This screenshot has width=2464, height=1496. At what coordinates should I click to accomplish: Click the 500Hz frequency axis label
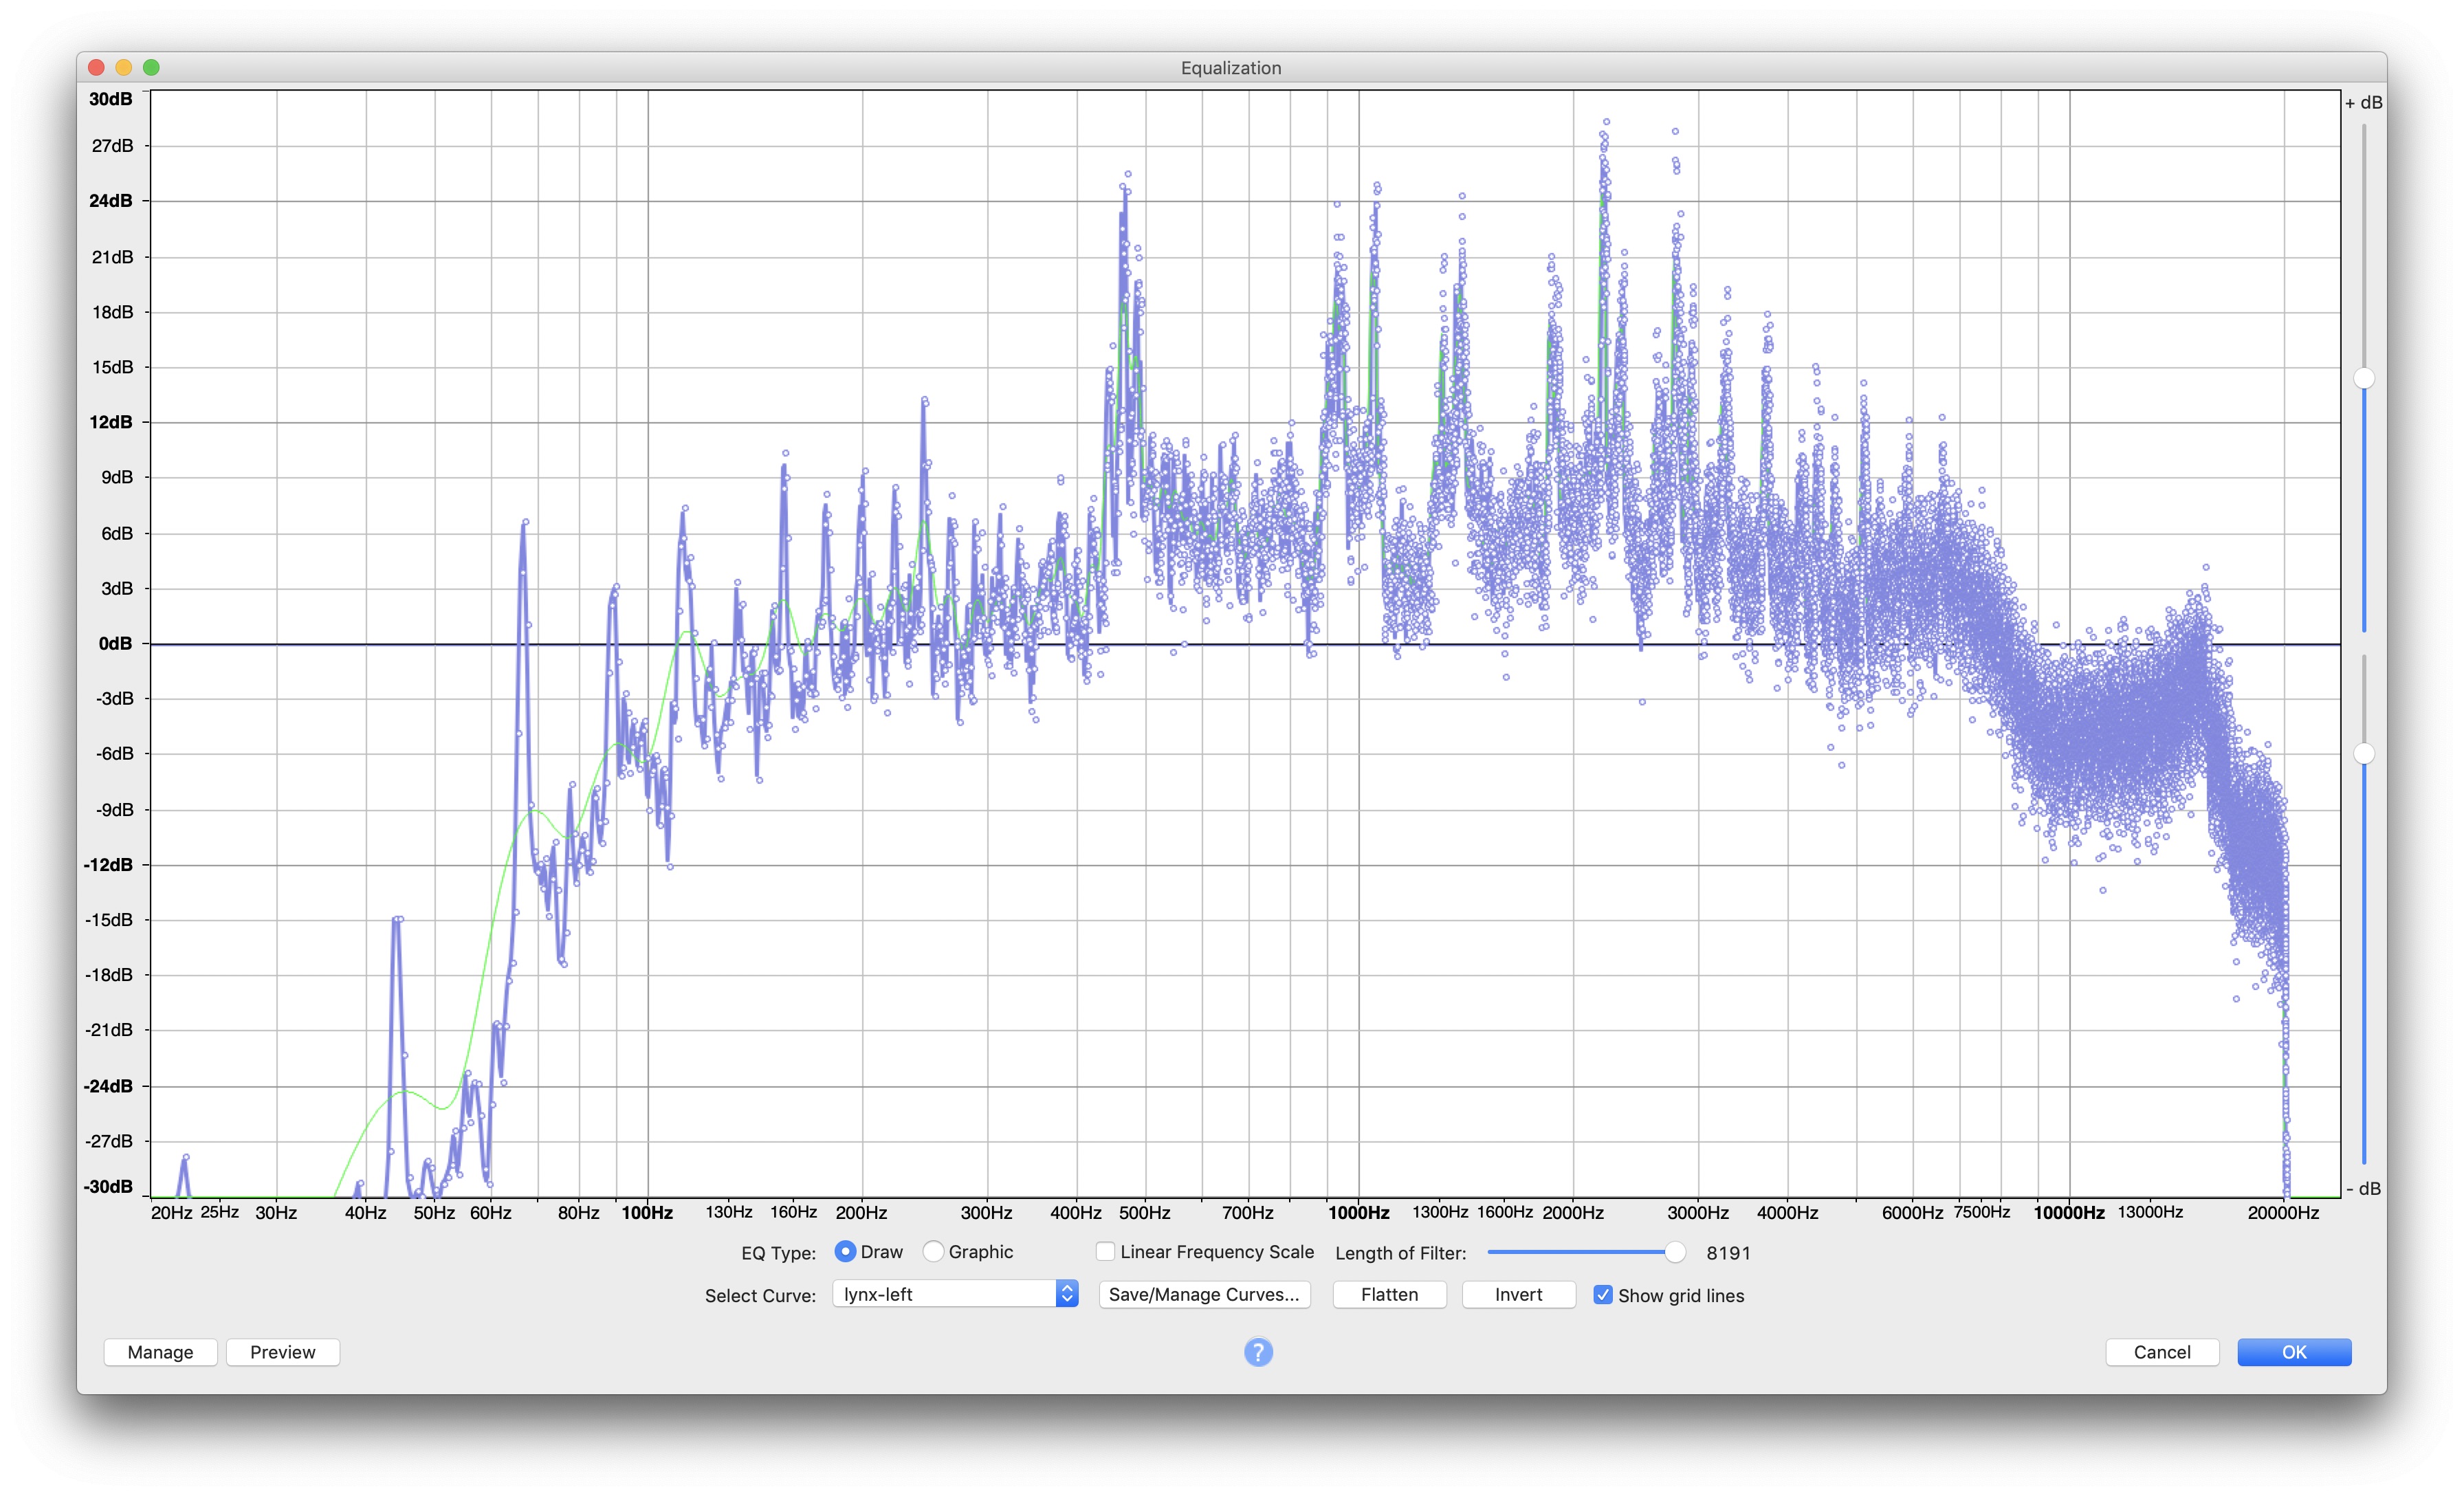coord(1144,1213)
